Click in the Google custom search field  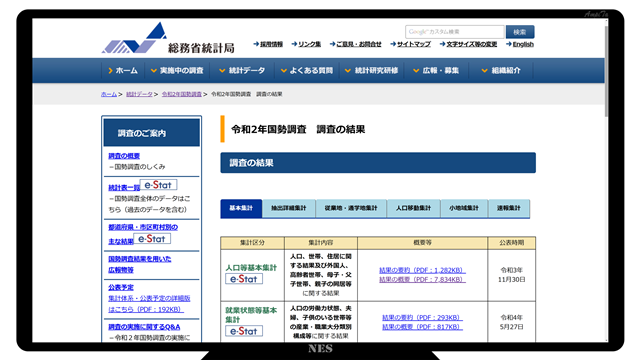[x=455, y=32]
